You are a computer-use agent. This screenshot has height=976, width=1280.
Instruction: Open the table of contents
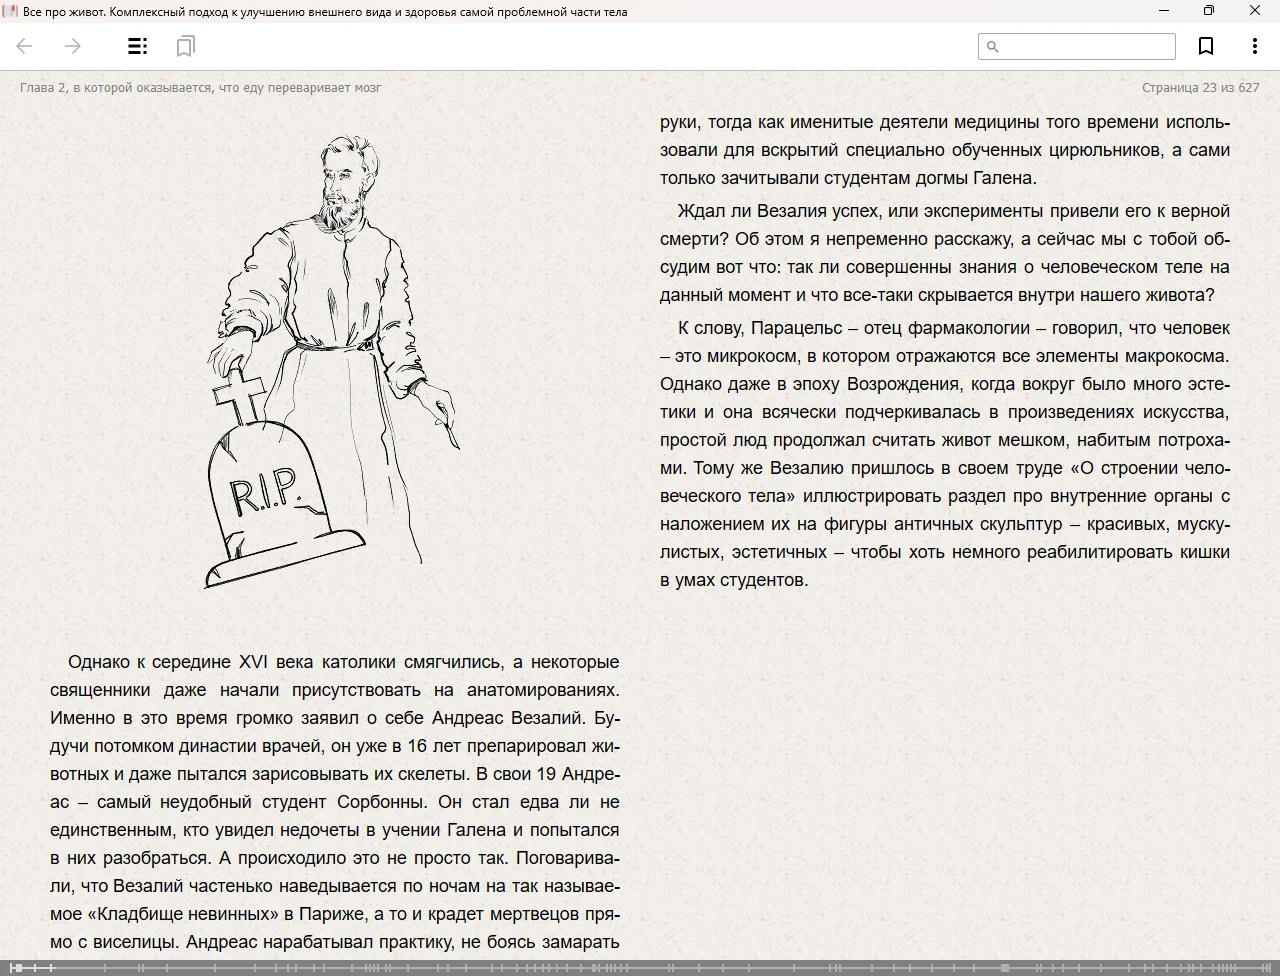click(x=138, y=46)
